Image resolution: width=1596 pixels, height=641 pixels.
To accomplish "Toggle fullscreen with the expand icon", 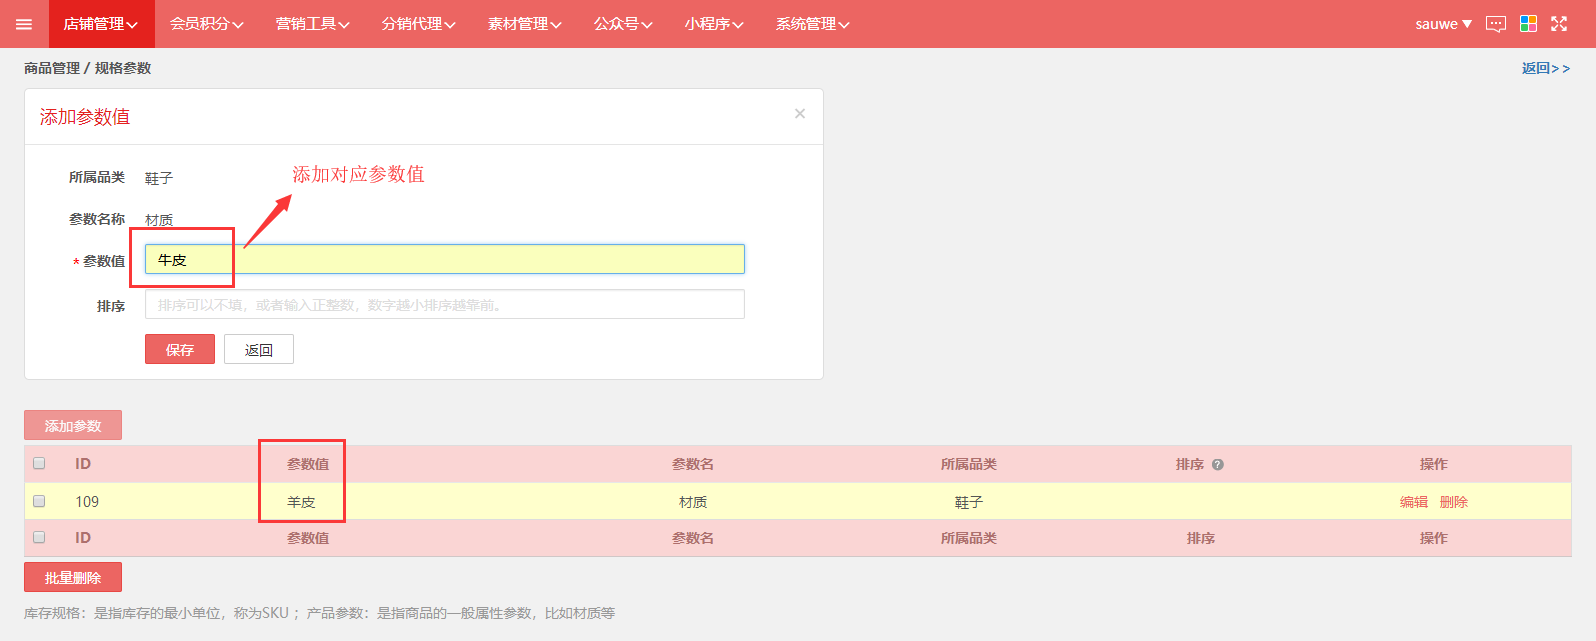I will coord(1559,24).
